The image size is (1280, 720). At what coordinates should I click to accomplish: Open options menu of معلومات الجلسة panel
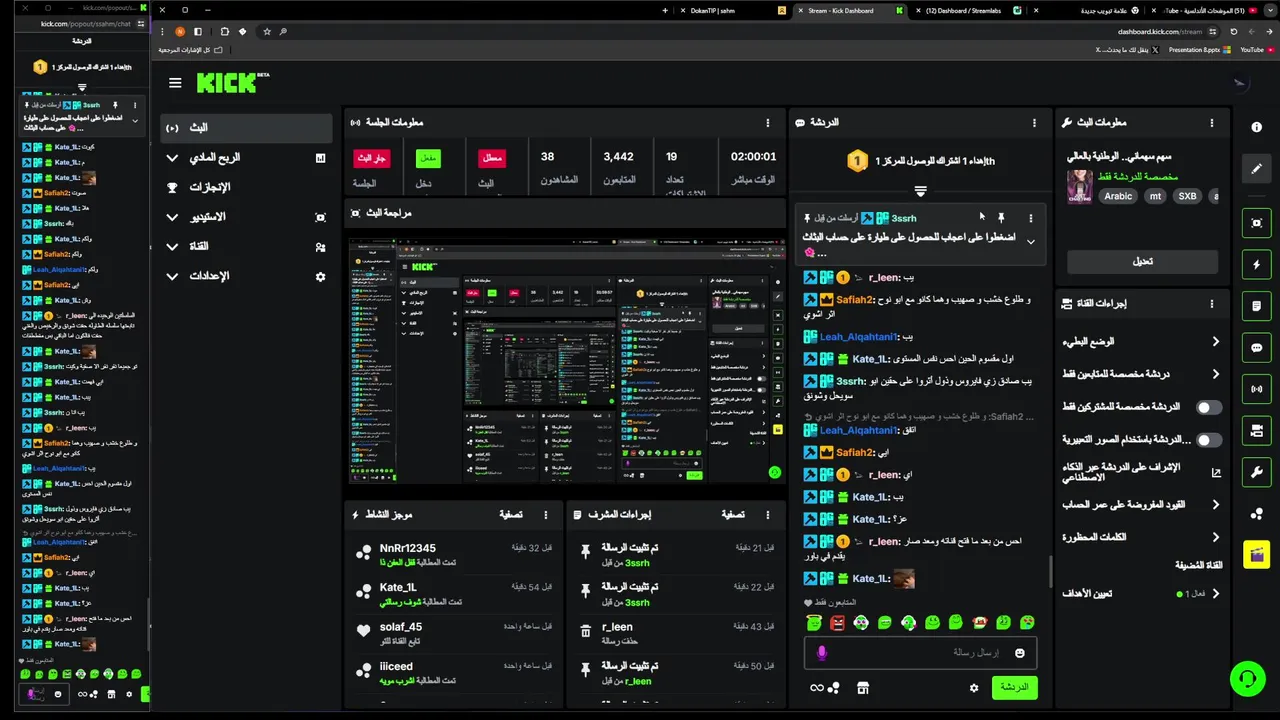pos(768,122)
